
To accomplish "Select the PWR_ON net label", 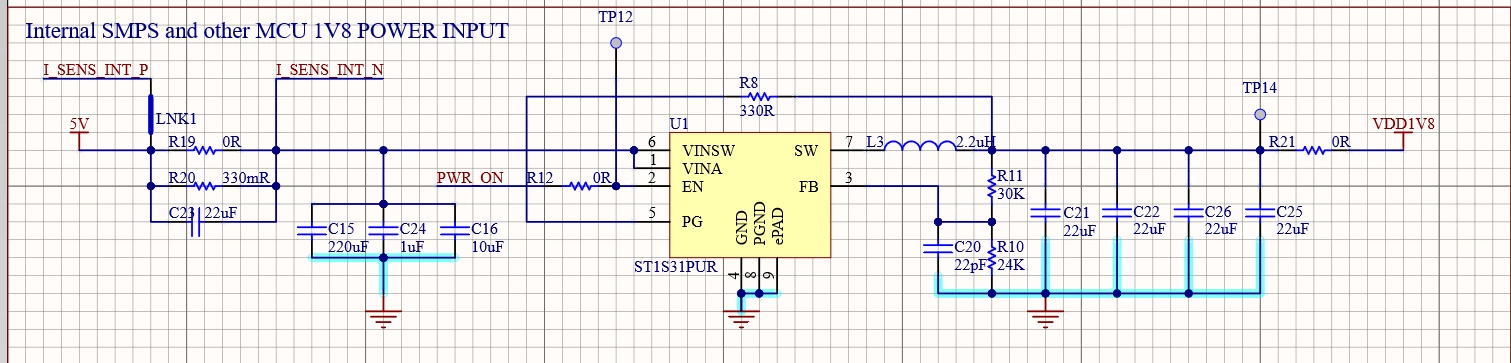I will pyautogui.click(x=470, y=179).
